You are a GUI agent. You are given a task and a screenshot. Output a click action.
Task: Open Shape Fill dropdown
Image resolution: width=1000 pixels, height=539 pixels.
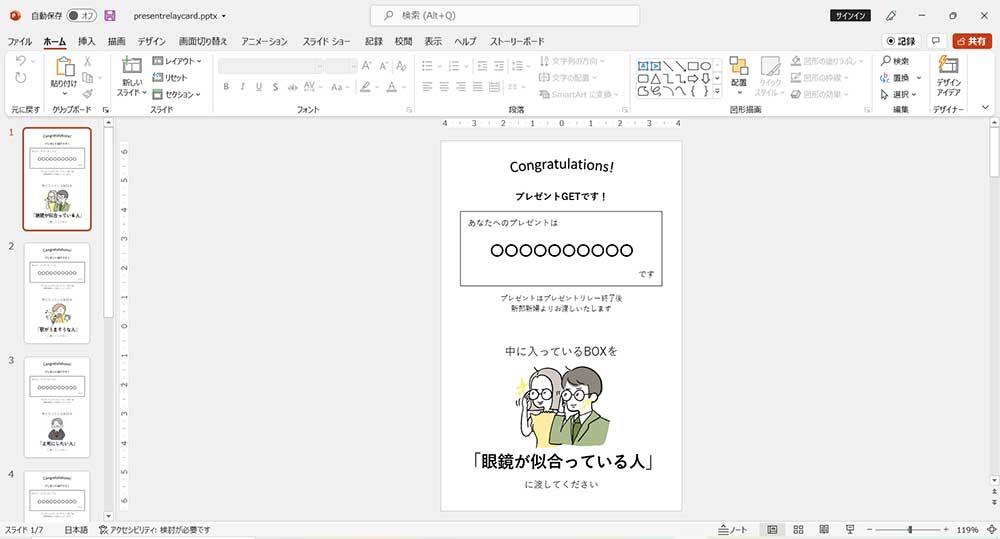[826, 61]
